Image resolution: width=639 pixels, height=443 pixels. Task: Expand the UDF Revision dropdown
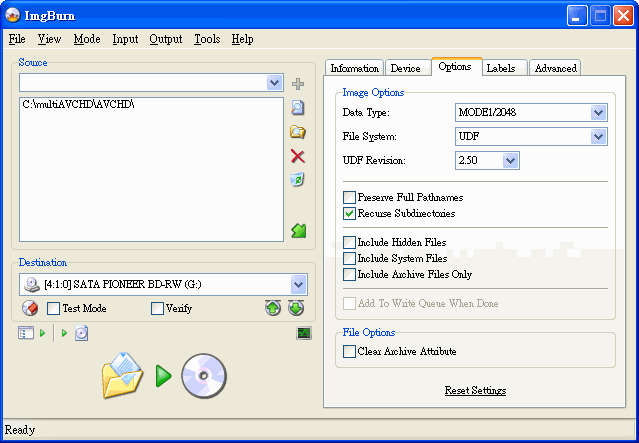pyautogui.click(x=510, y=161)
